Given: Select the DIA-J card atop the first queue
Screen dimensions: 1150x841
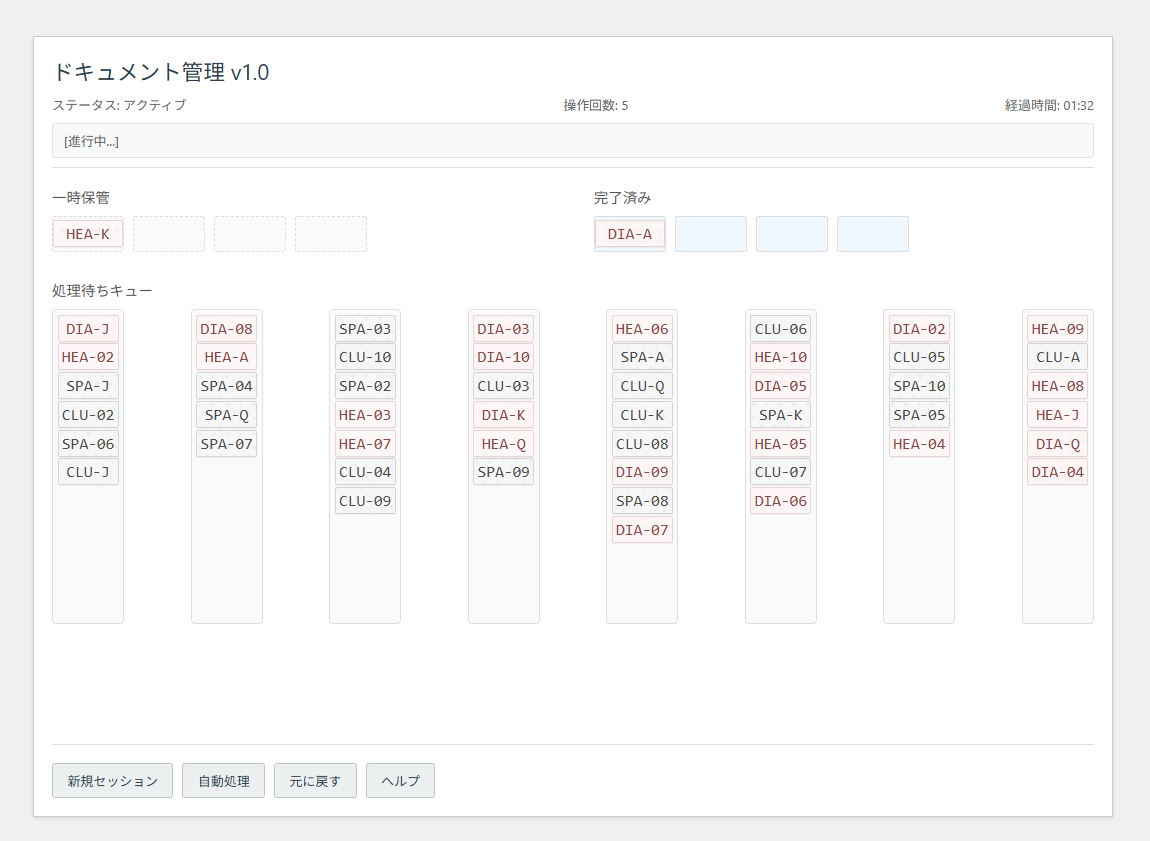Looking at the screenshot, I should 87,327.
